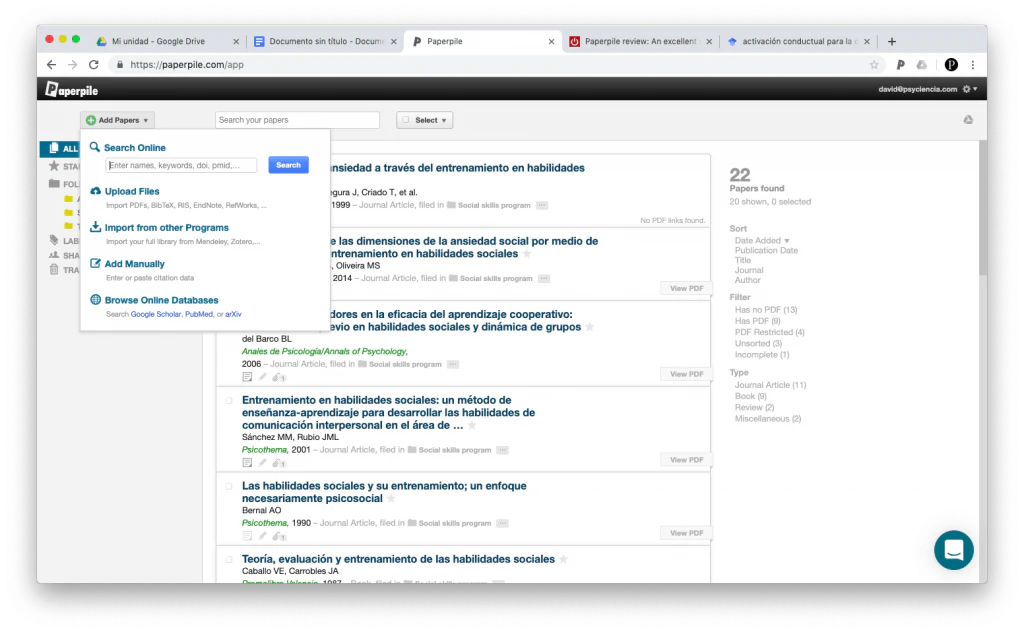
Task: Choose Upload Files from the Add Papers menu
Action: pos(132,191)
